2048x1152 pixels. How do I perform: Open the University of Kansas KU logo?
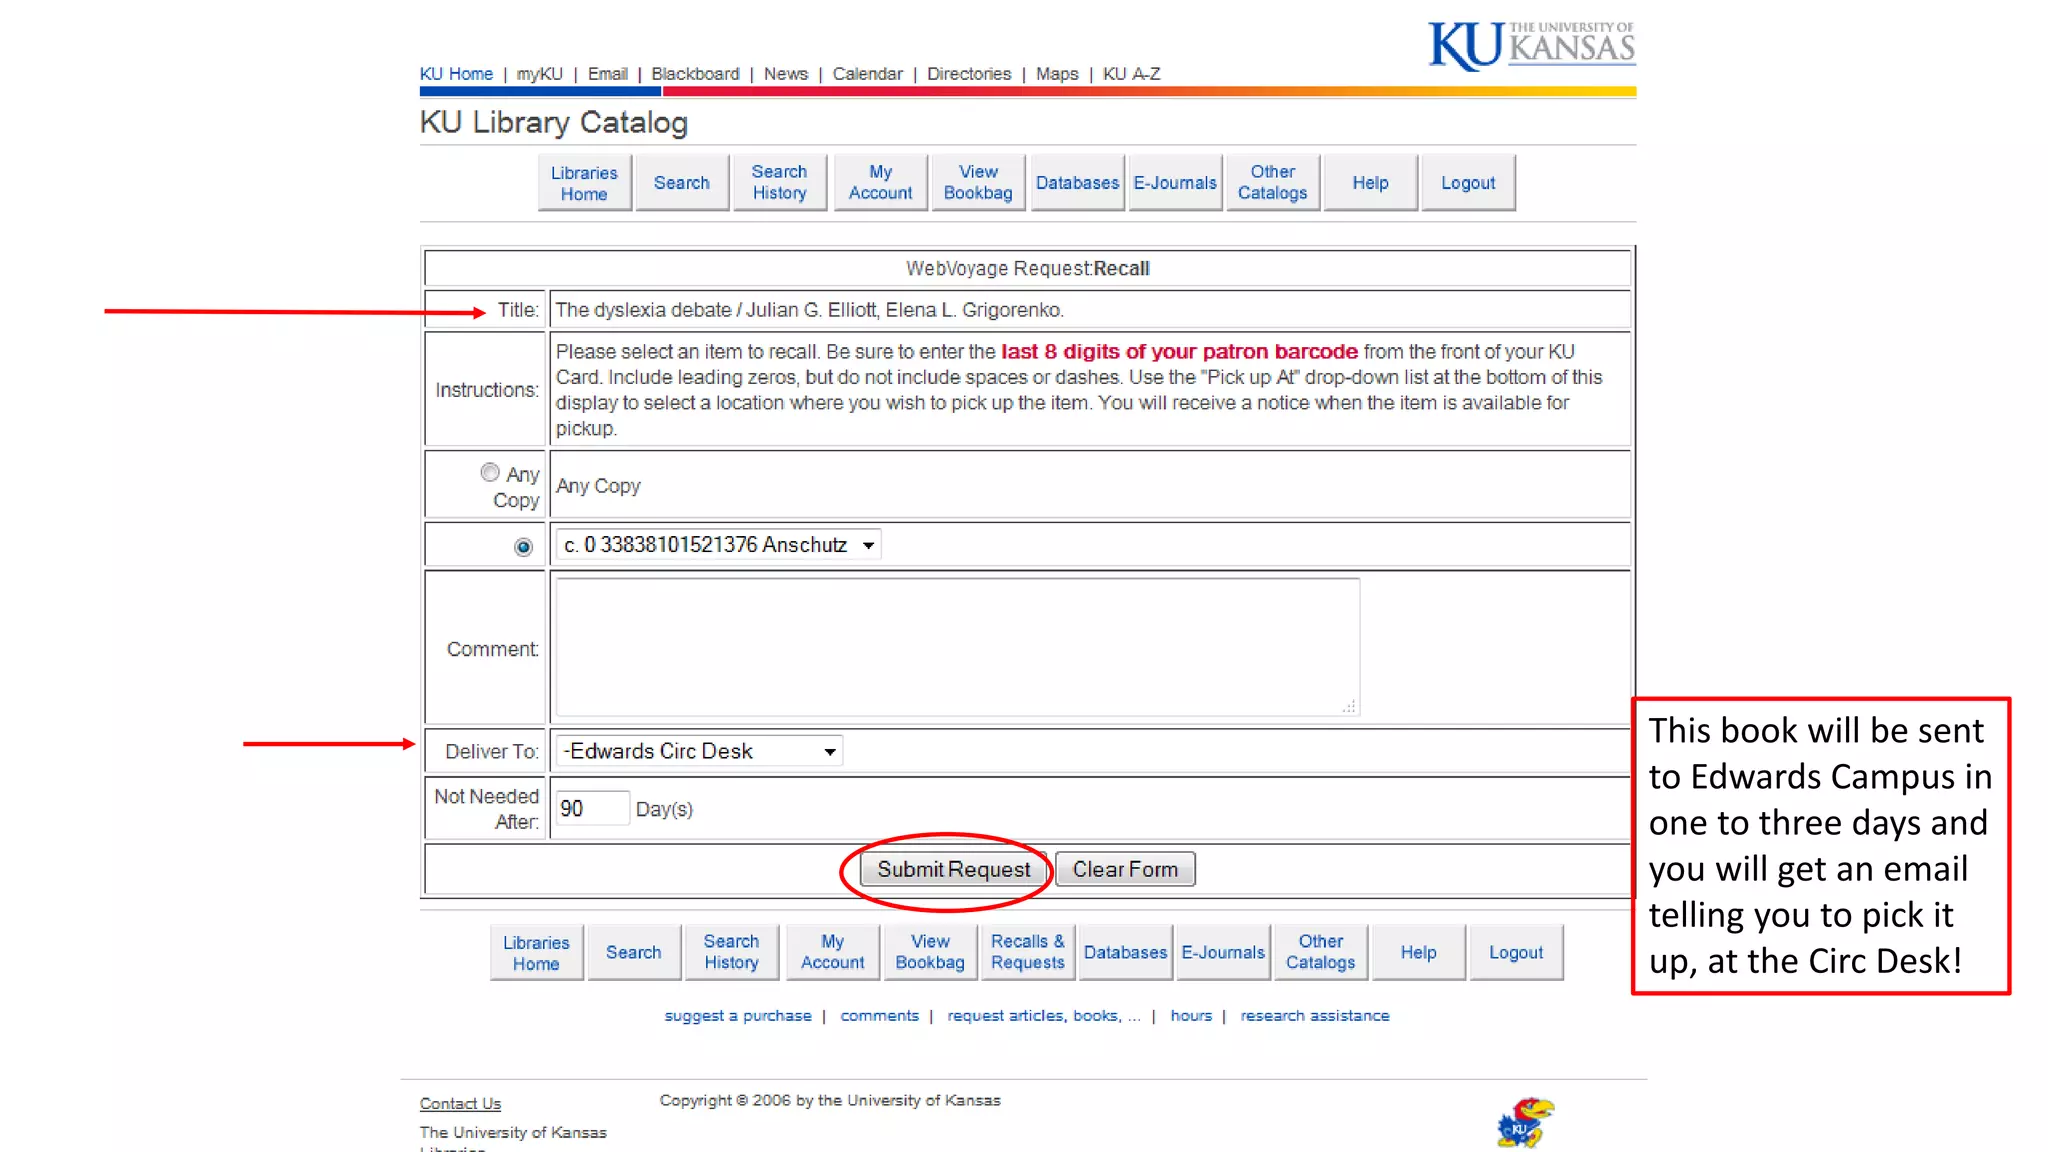[x=1531, y=45]
